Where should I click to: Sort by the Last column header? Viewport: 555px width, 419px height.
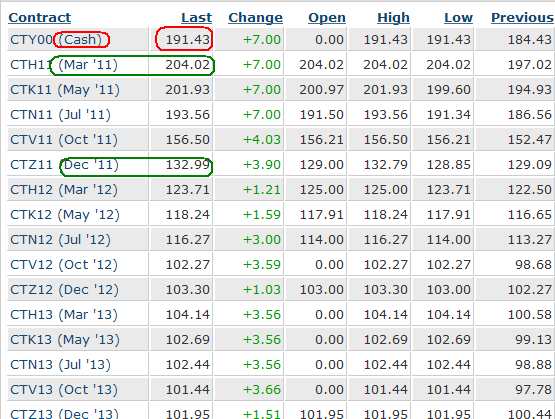[196, 18]
